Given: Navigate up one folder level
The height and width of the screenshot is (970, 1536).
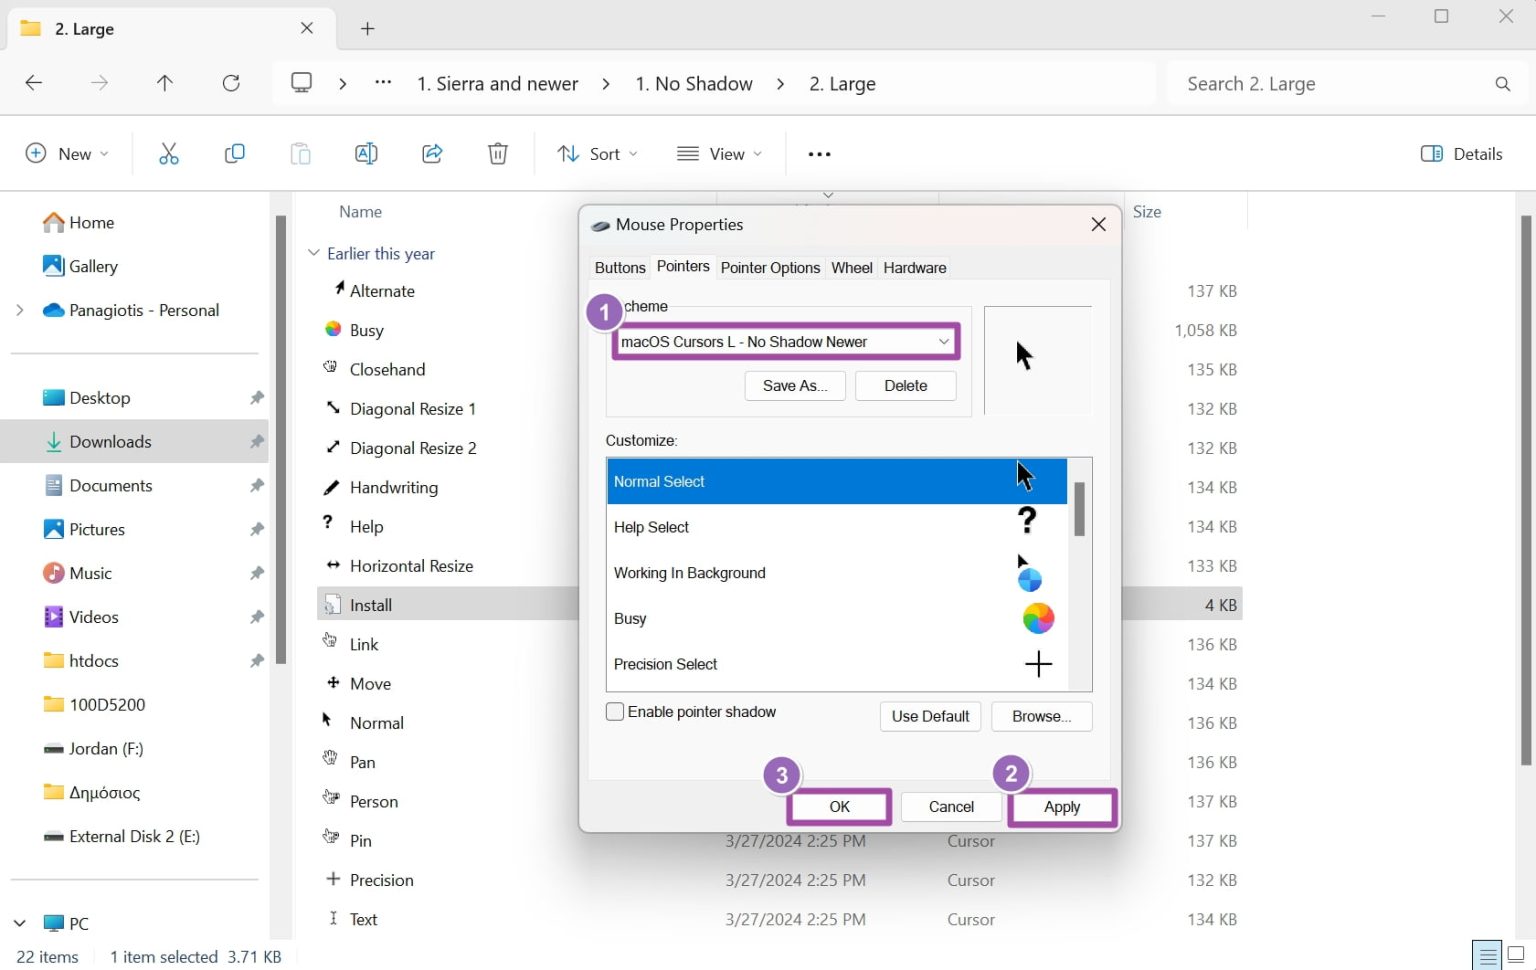Looking at the screenshot, I should (165, 83).
